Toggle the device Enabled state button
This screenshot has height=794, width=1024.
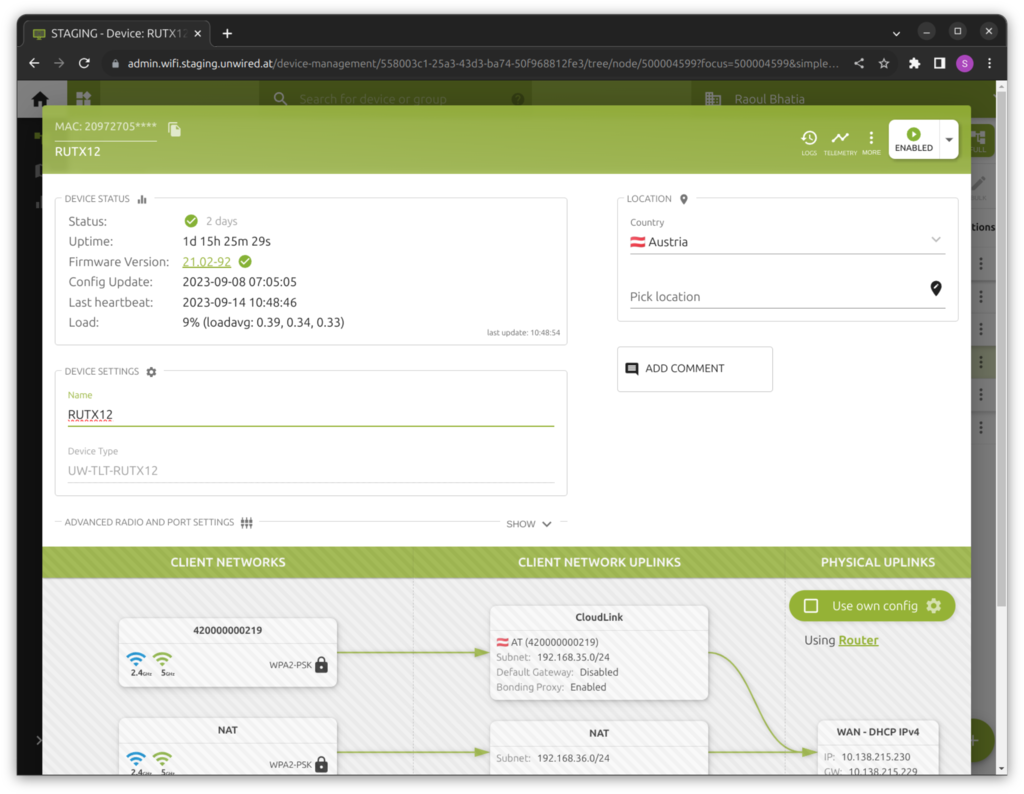tap(913, 140)
